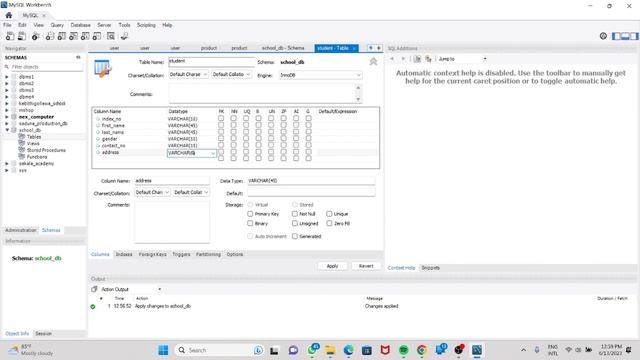The height and width of the screenshot is (360, 640).
Task: Open the Database menu
Action: [x=80, y=25]
